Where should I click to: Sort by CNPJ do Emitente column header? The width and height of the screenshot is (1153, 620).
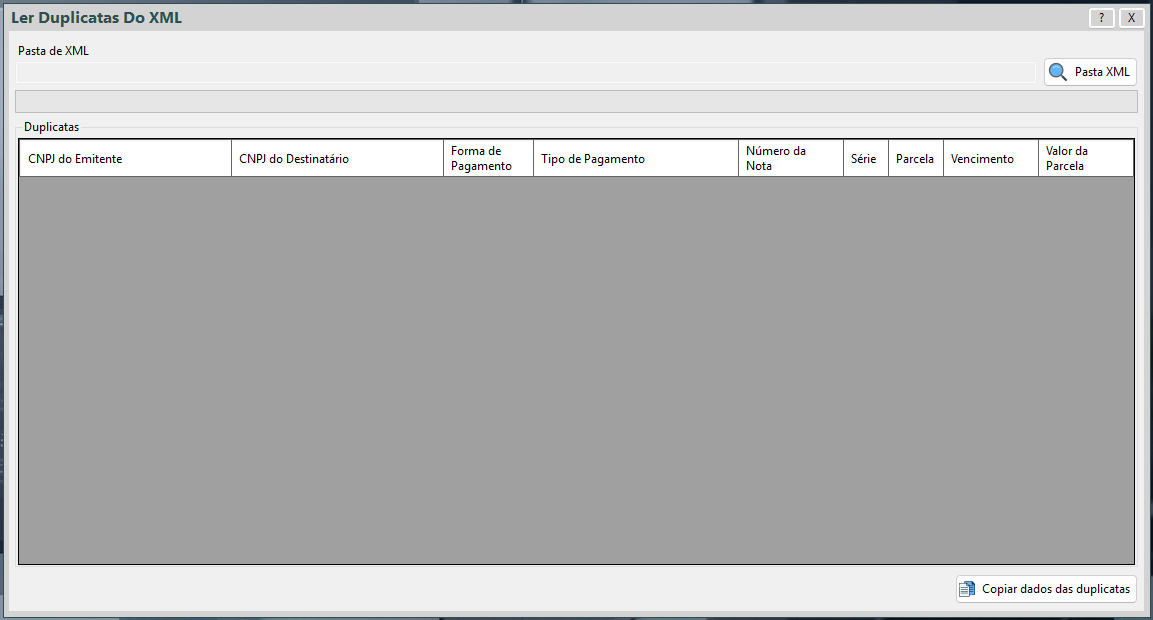(125, 159)
